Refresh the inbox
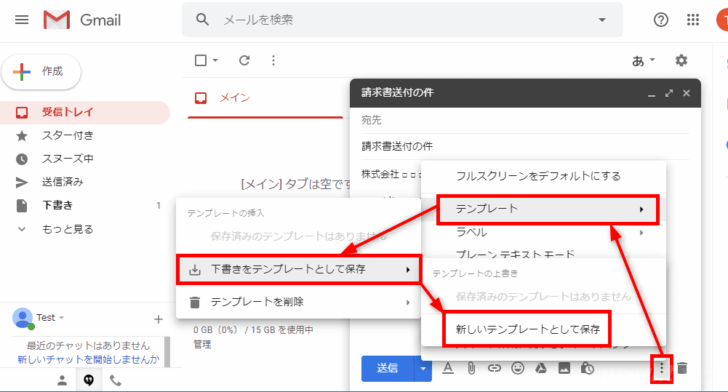This screenshot has width=728, height=392. 244,60
